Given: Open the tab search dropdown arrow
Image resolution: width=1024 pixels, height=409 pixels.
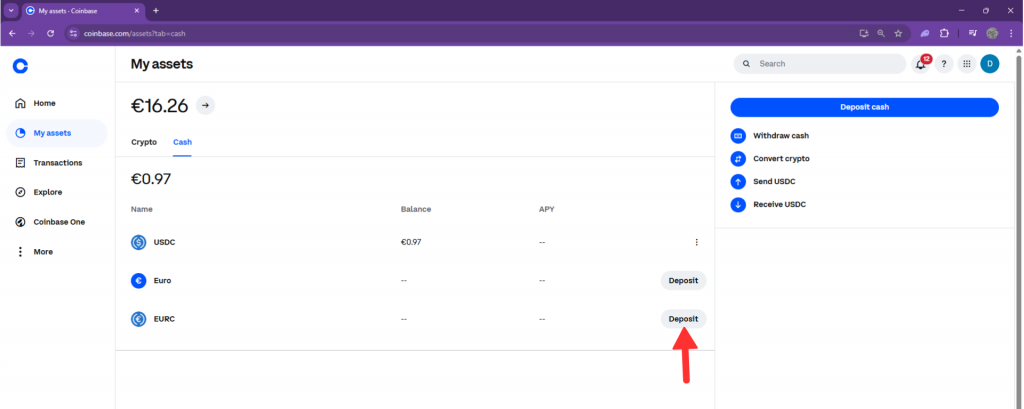Looking at the screenshot, I should pyautogui.click(x=11, y=10).
